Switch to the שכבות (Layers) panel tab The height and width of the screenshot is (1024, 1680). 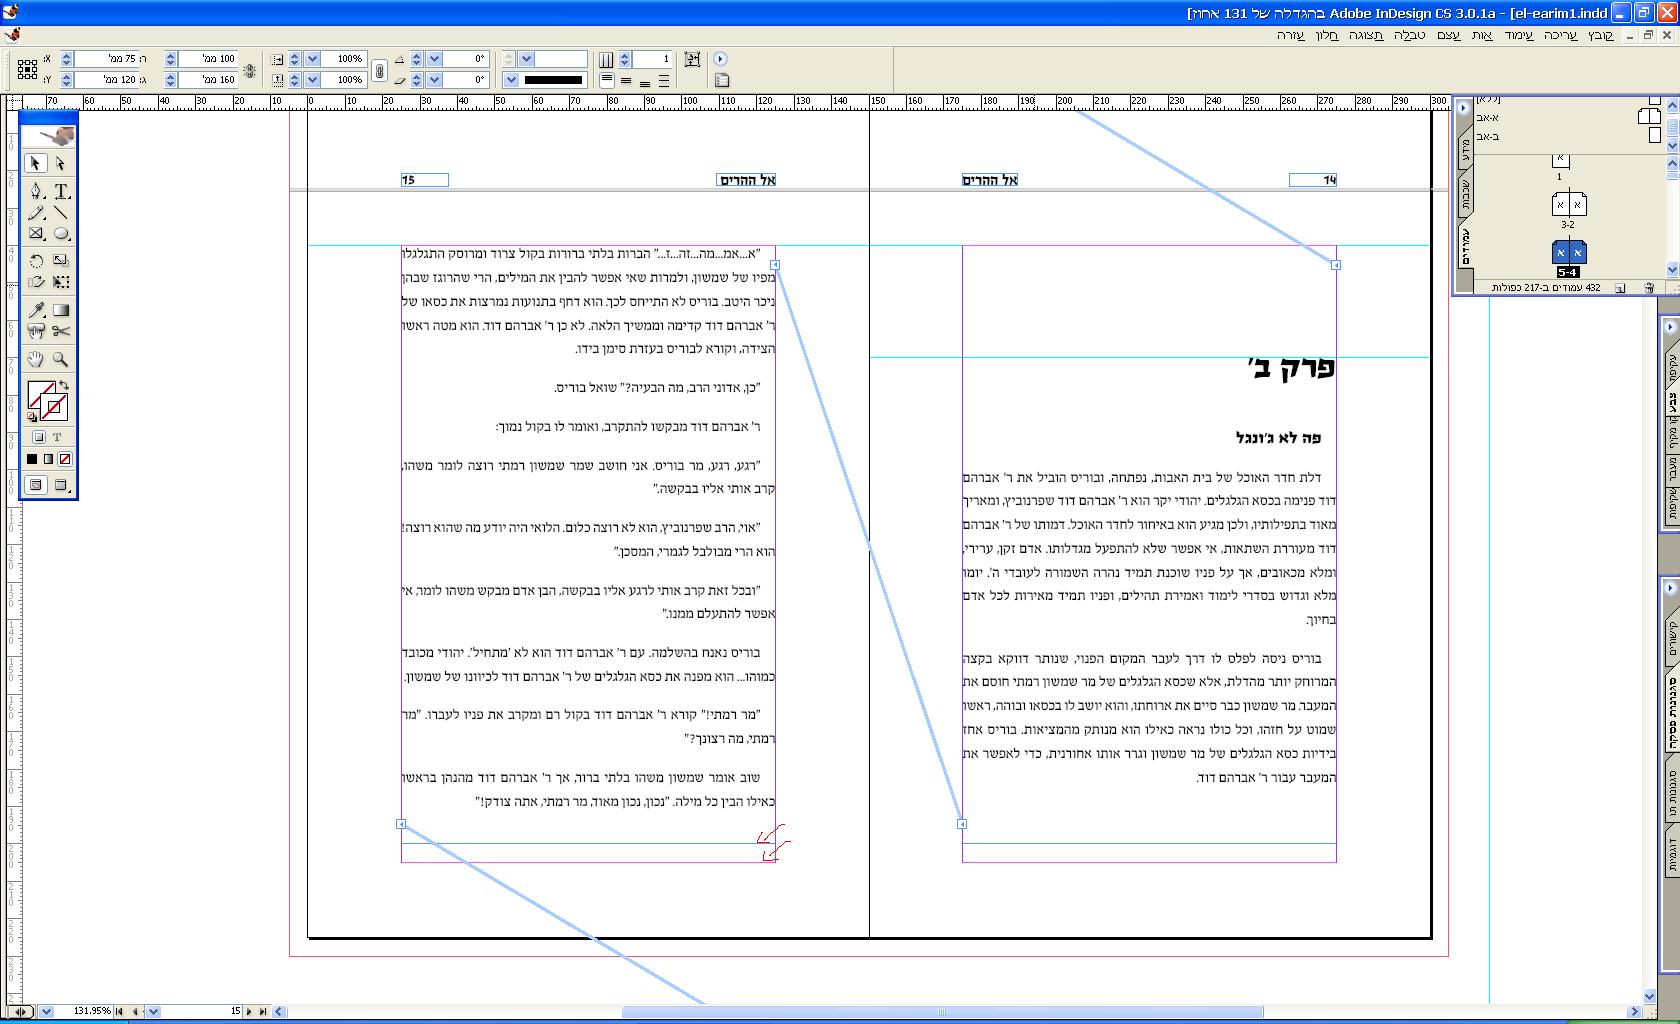pos(1465,193)
